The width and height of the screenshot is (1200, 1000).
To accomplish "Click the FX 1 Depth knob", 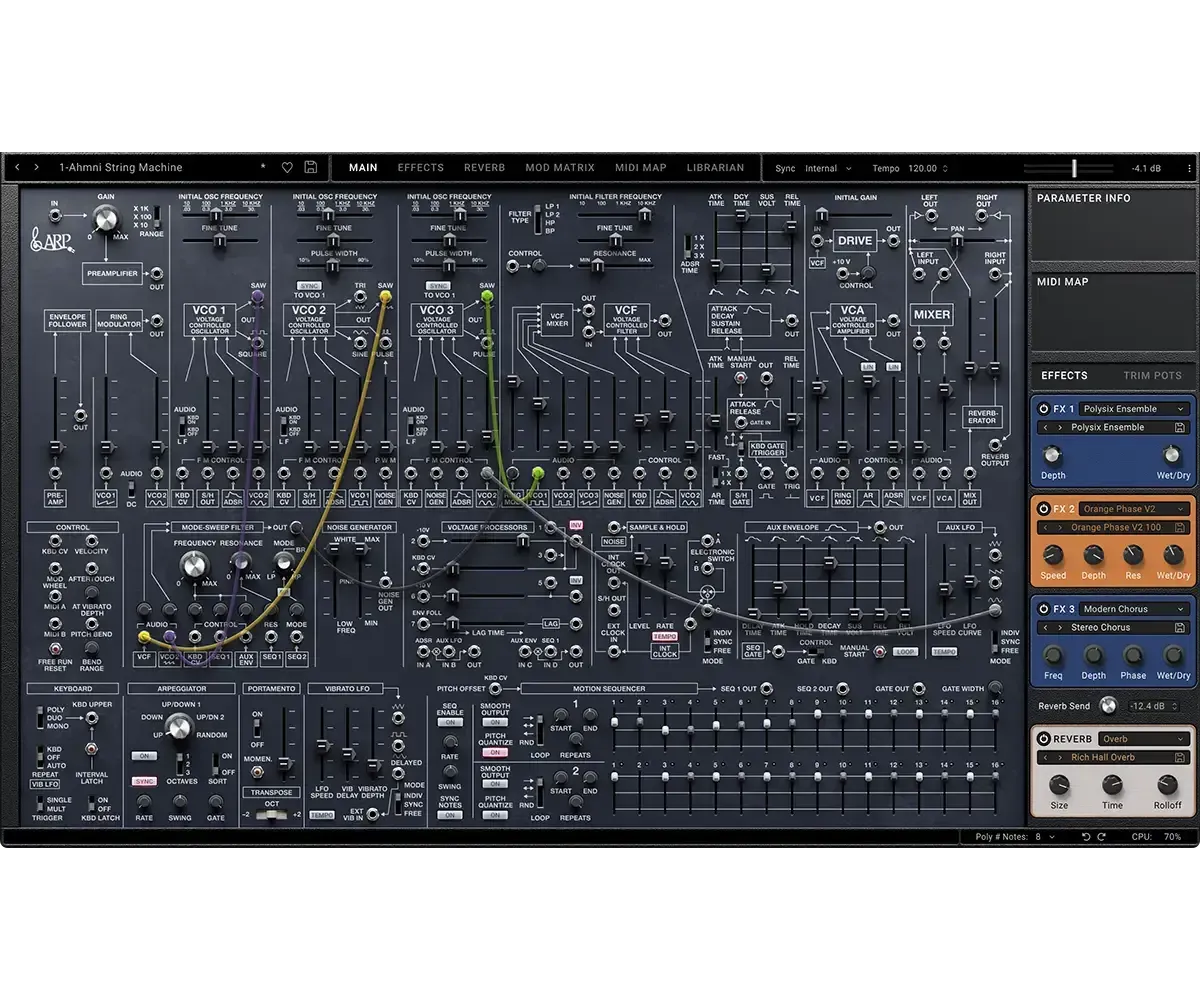I will pyautogui.click(x=1053, y=454).
